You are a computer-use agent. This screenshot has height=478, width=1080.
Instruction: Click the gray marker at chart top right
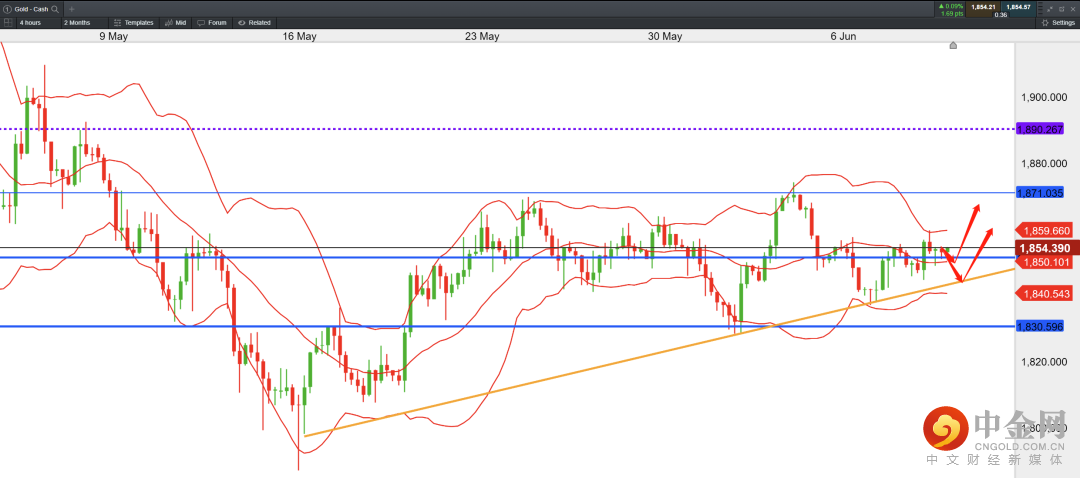click(953, 45)
